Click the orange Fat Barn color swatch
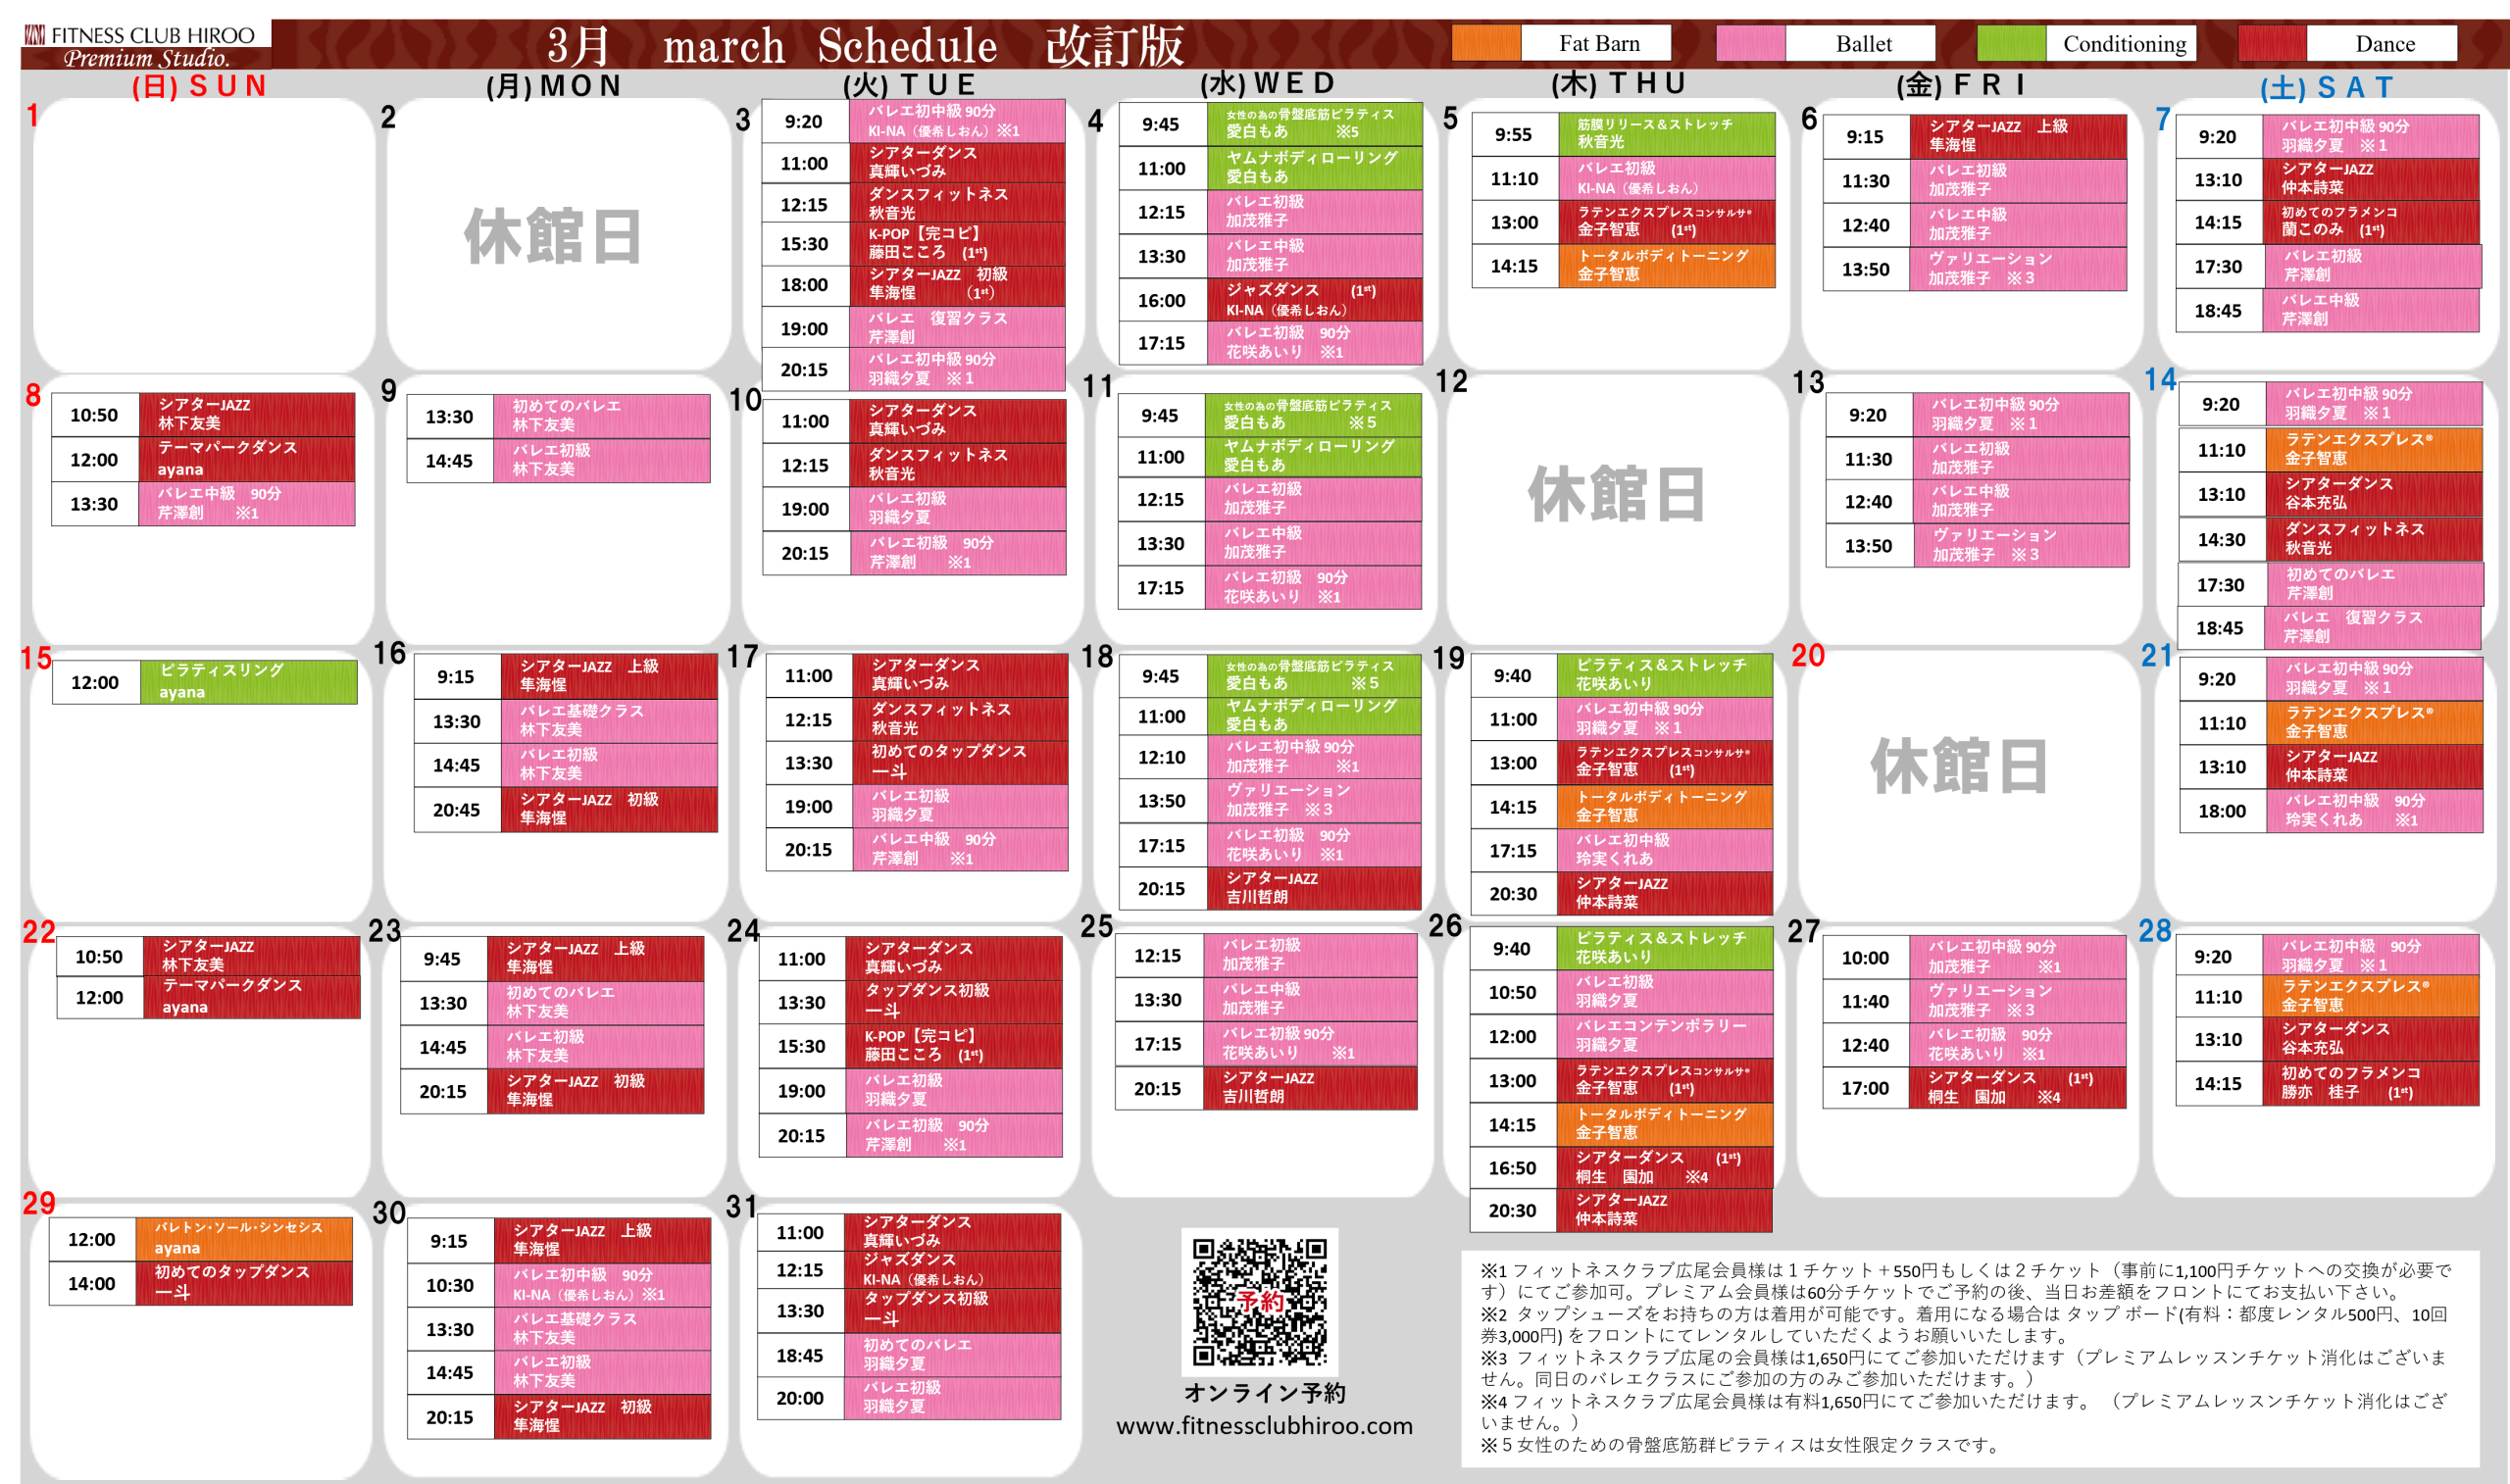 pyautogui.click(x=1485, y=43)
